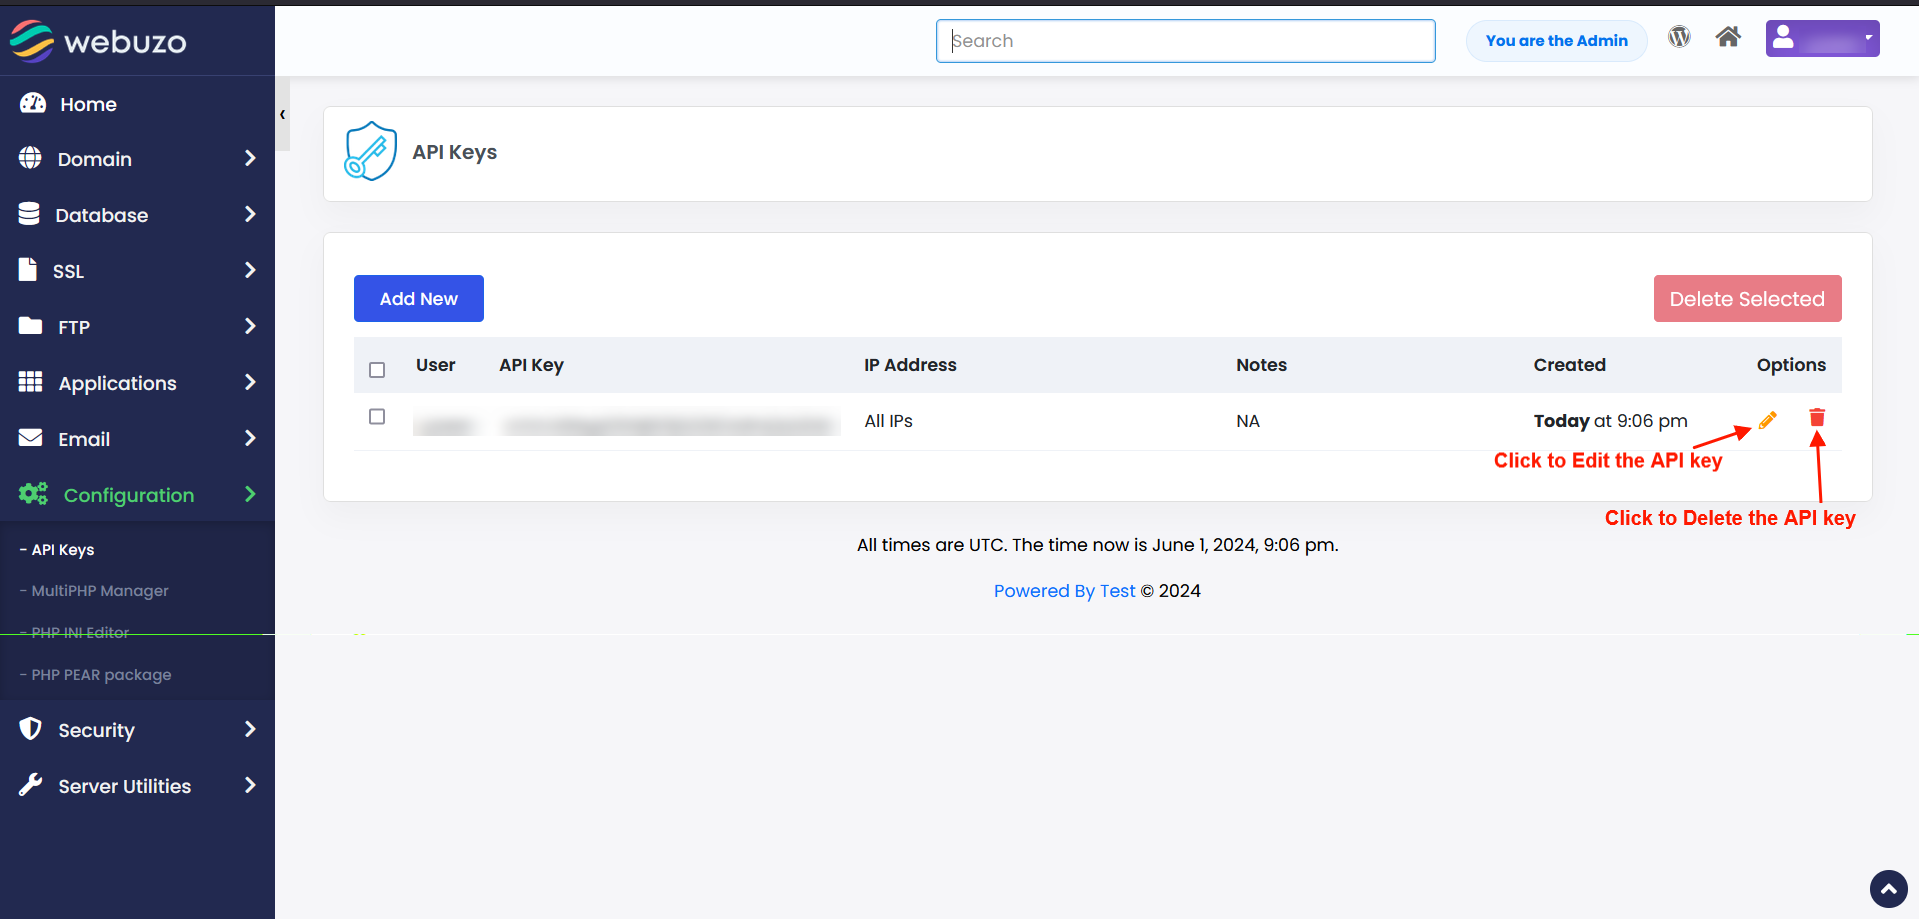Click the Configuration label in sidebar

[x=129, y=495]
